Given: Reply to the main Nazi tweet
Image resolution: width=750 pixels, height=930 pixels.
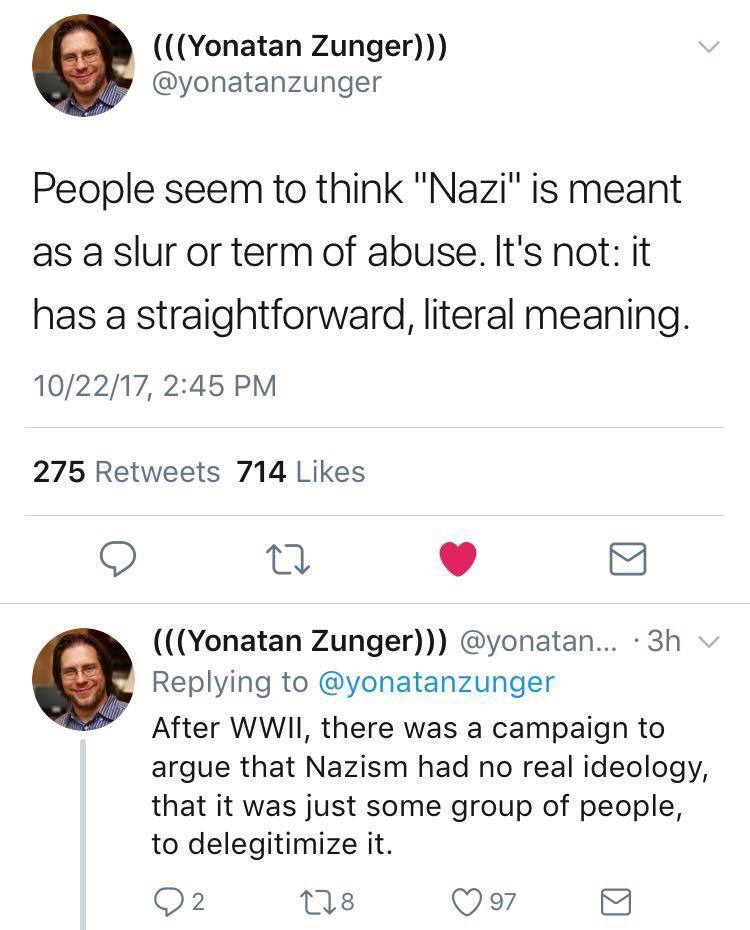Looking at the screenshot, I should tap(119, 559).
